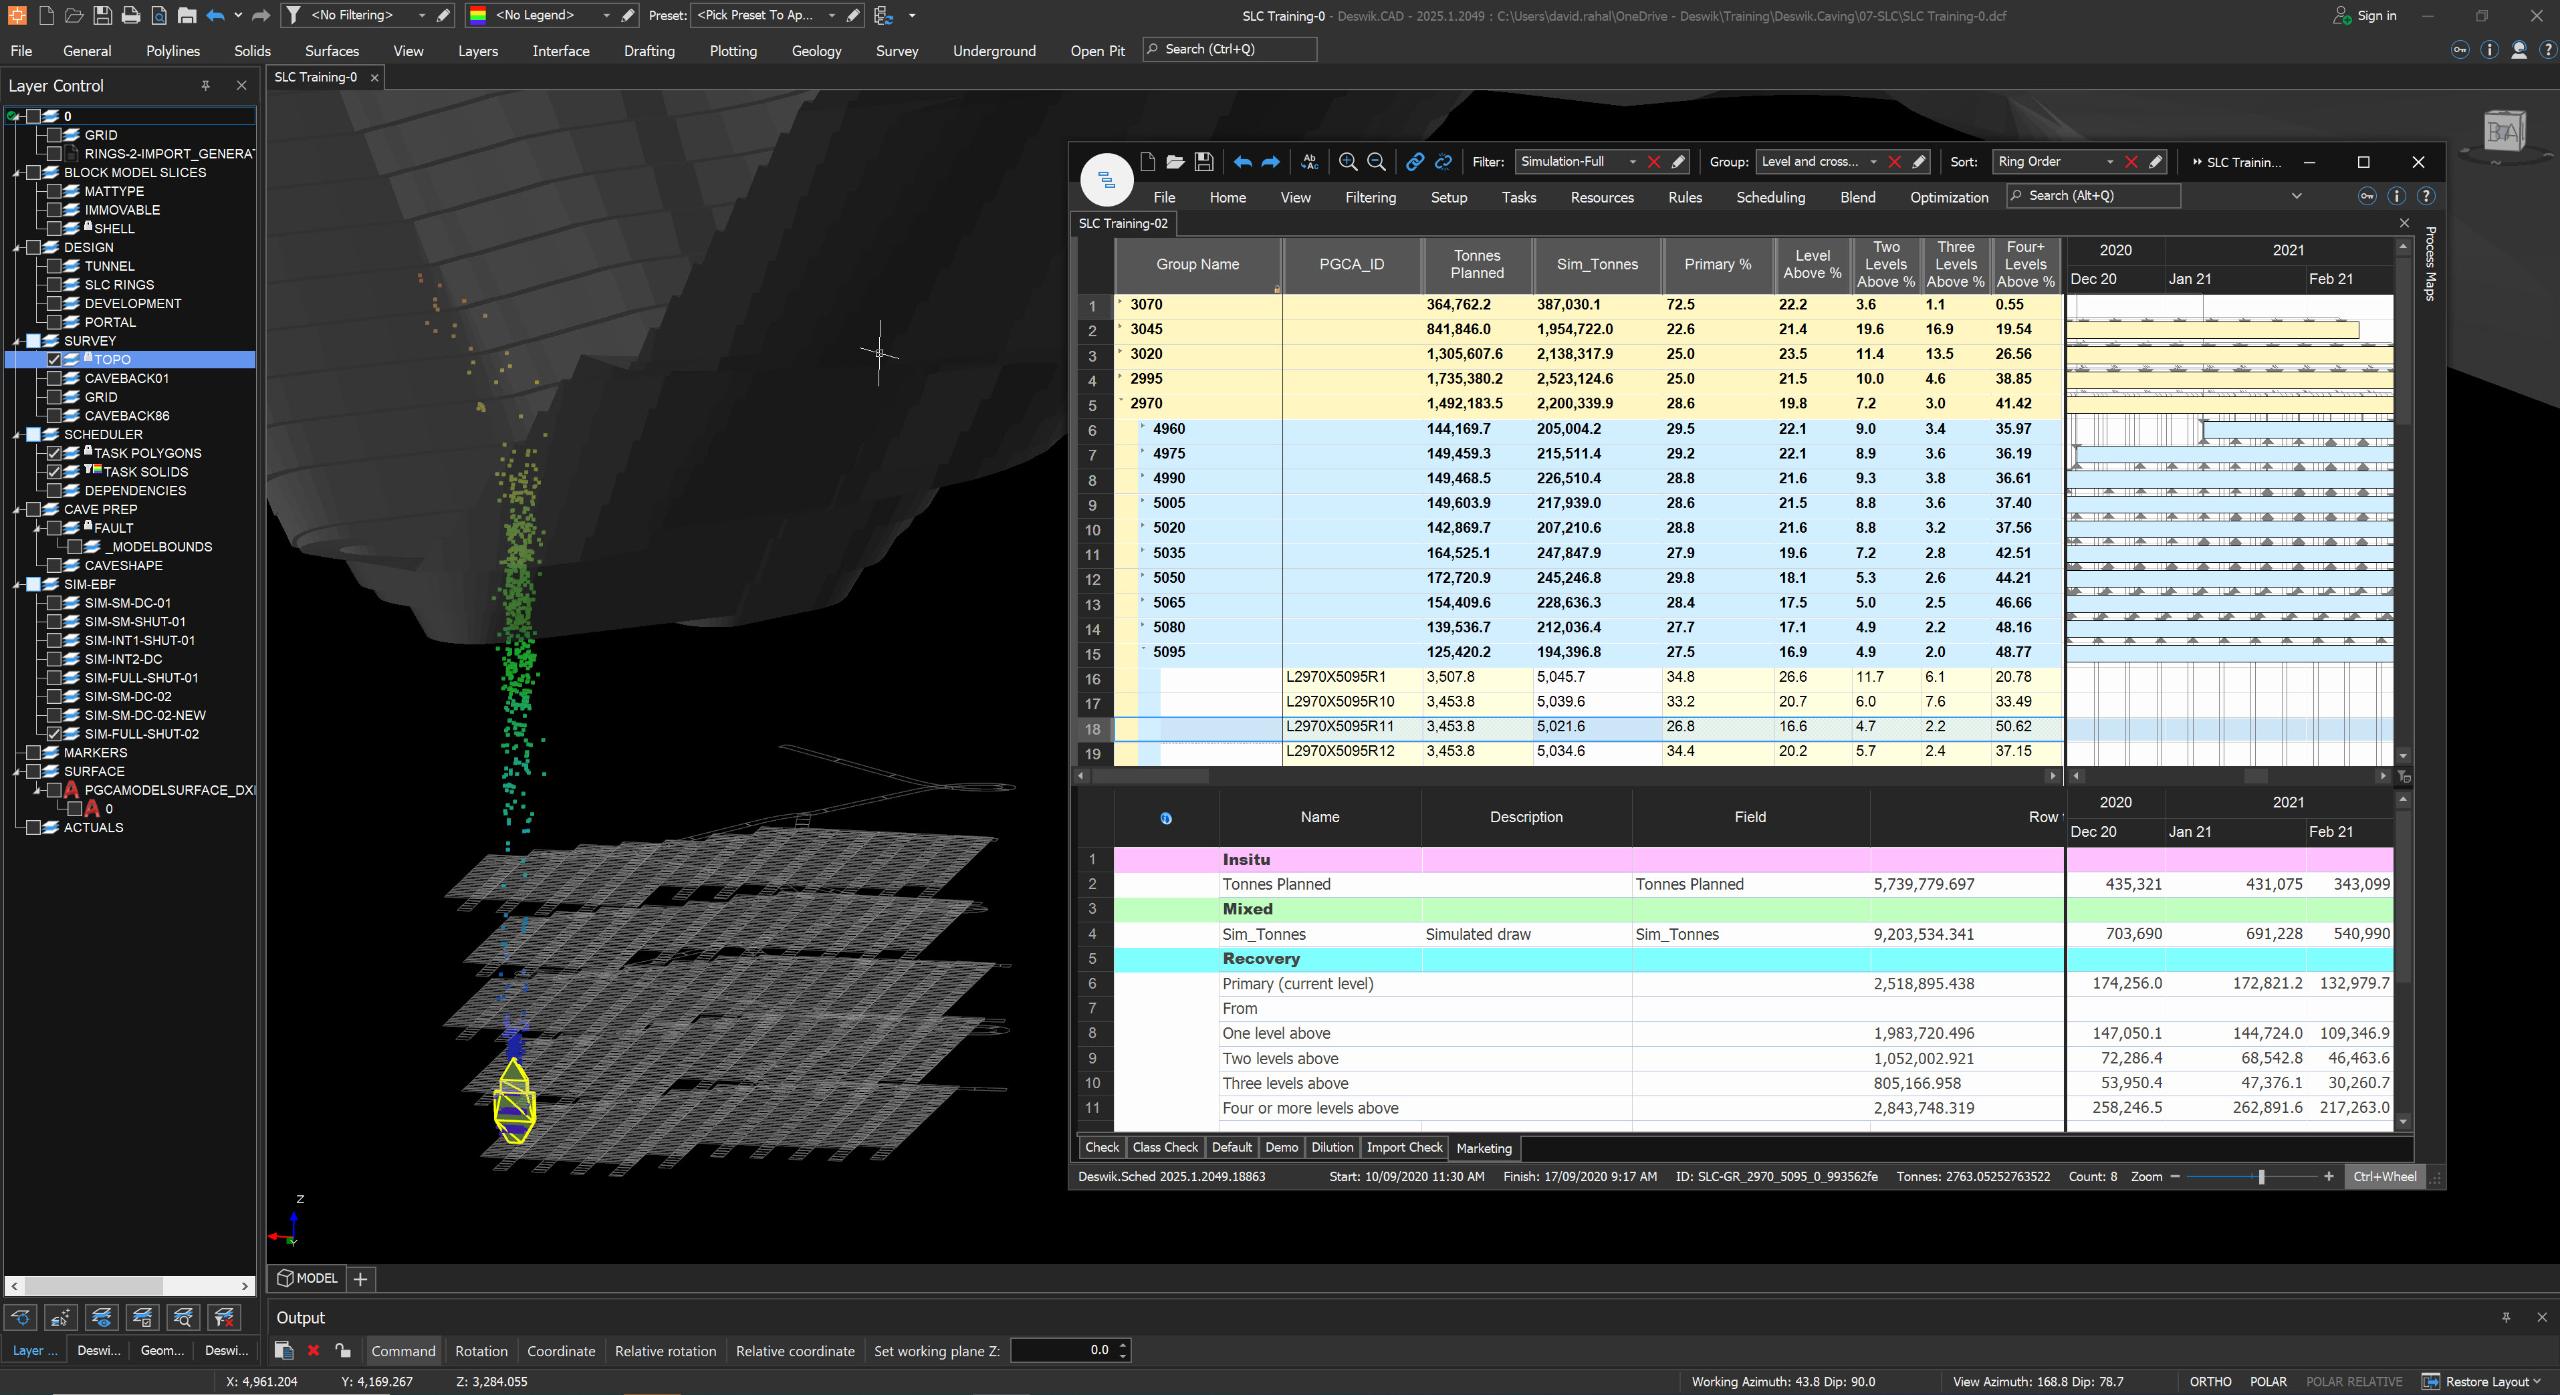2560x1395 pixels.
Task: Enable the CAVEBACK01 layer checkbox
Action: coord(55,379)
